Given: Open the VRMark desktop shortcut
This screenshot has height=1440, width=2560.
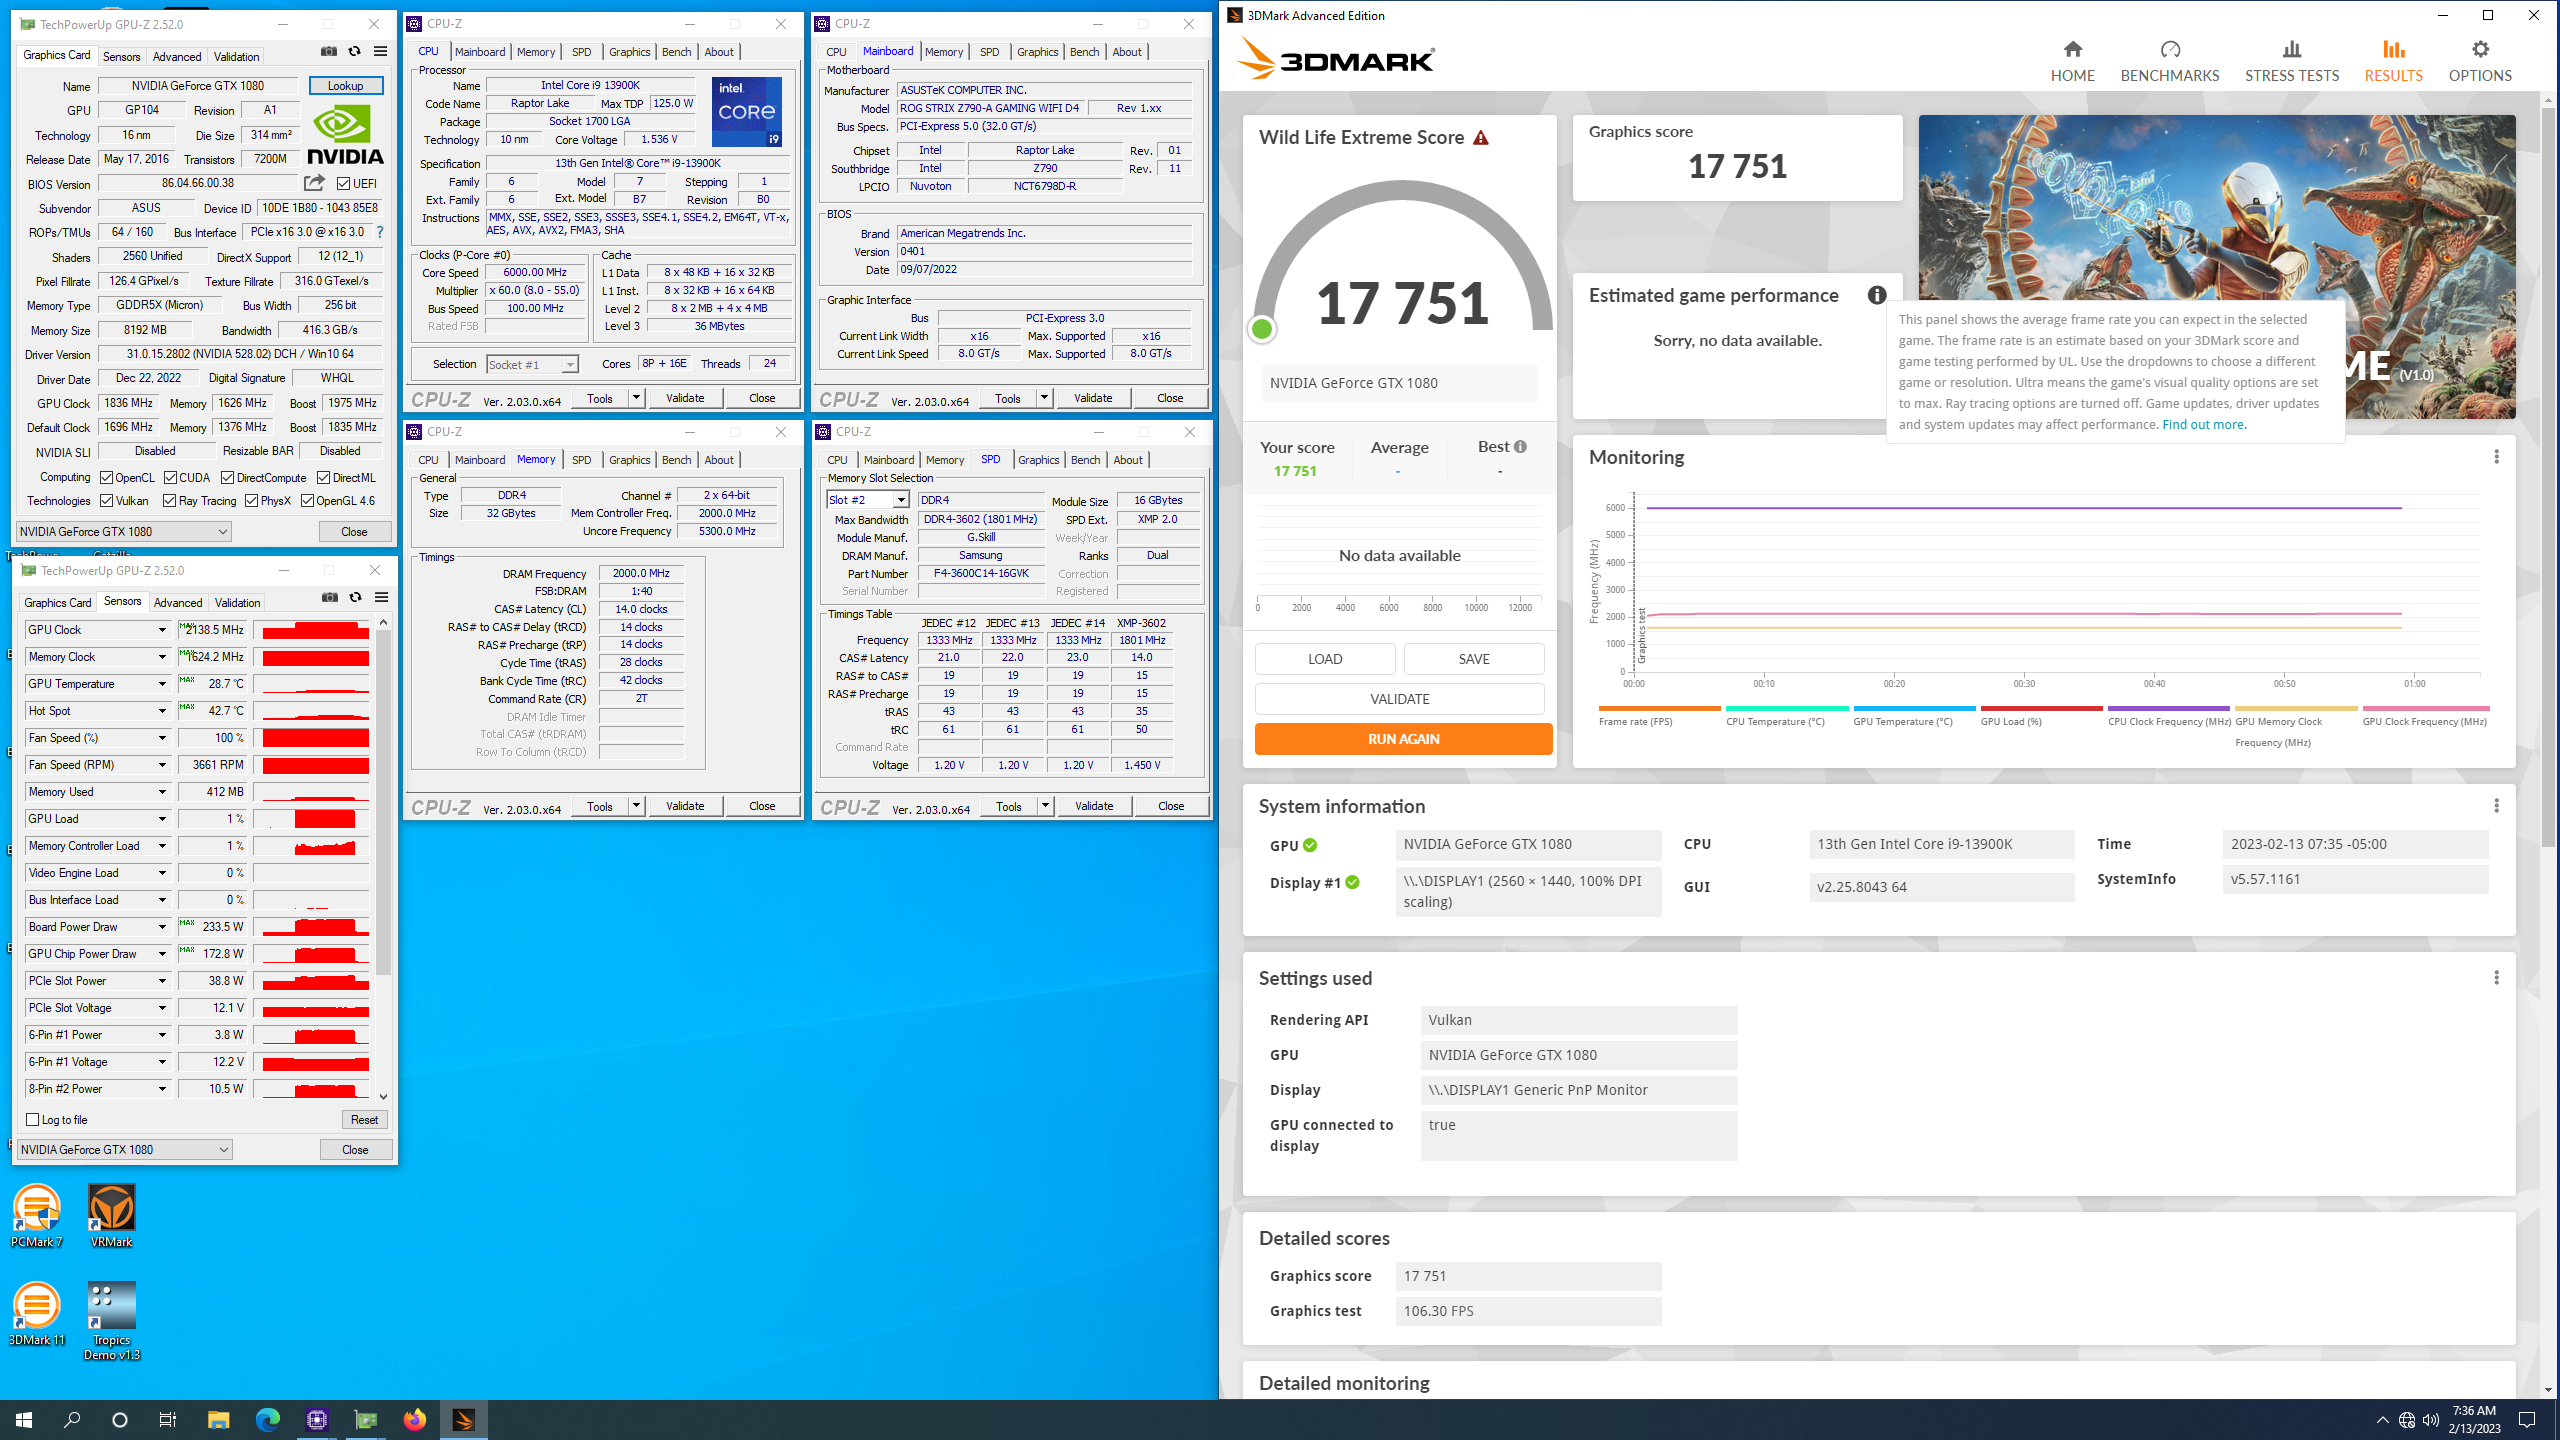Looking at the screenshot, I should (x=111, y=1216).
